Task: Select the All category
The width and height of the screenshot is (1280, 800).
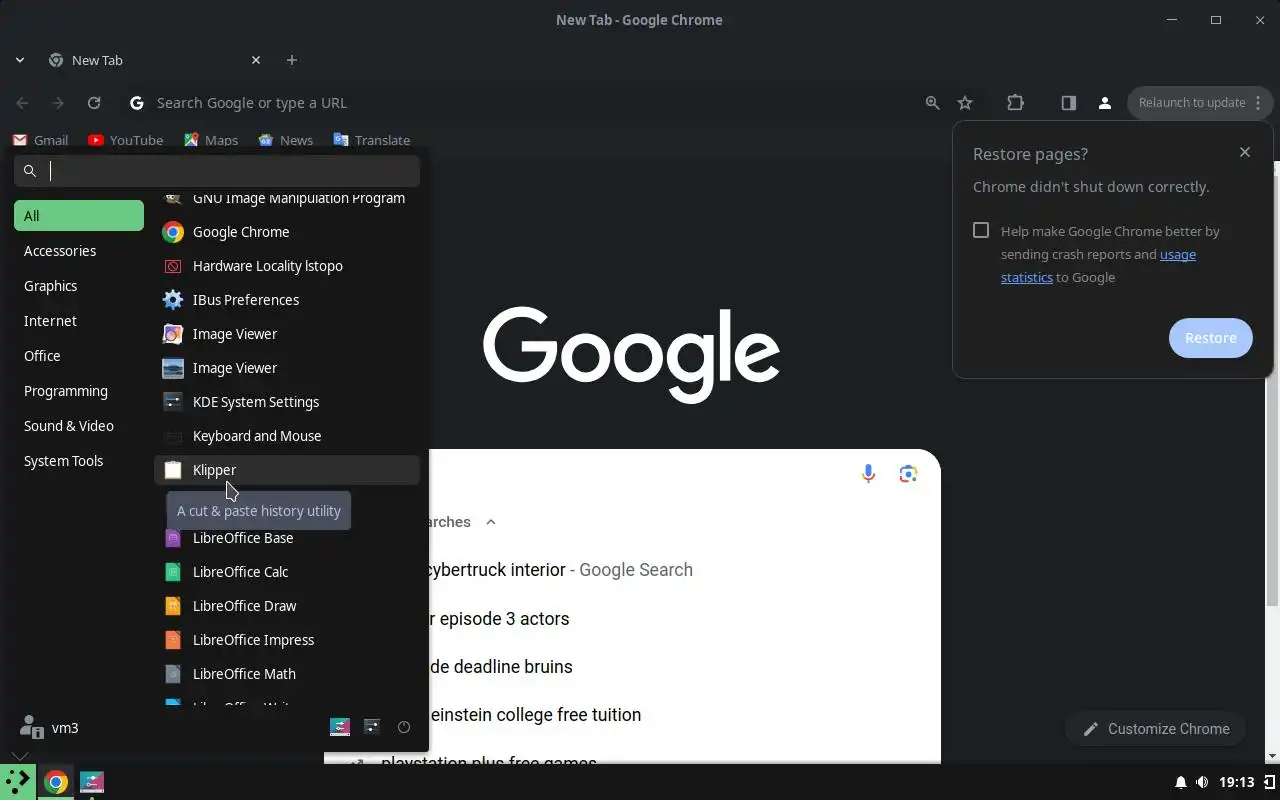Action: click(x=79, y=216)
